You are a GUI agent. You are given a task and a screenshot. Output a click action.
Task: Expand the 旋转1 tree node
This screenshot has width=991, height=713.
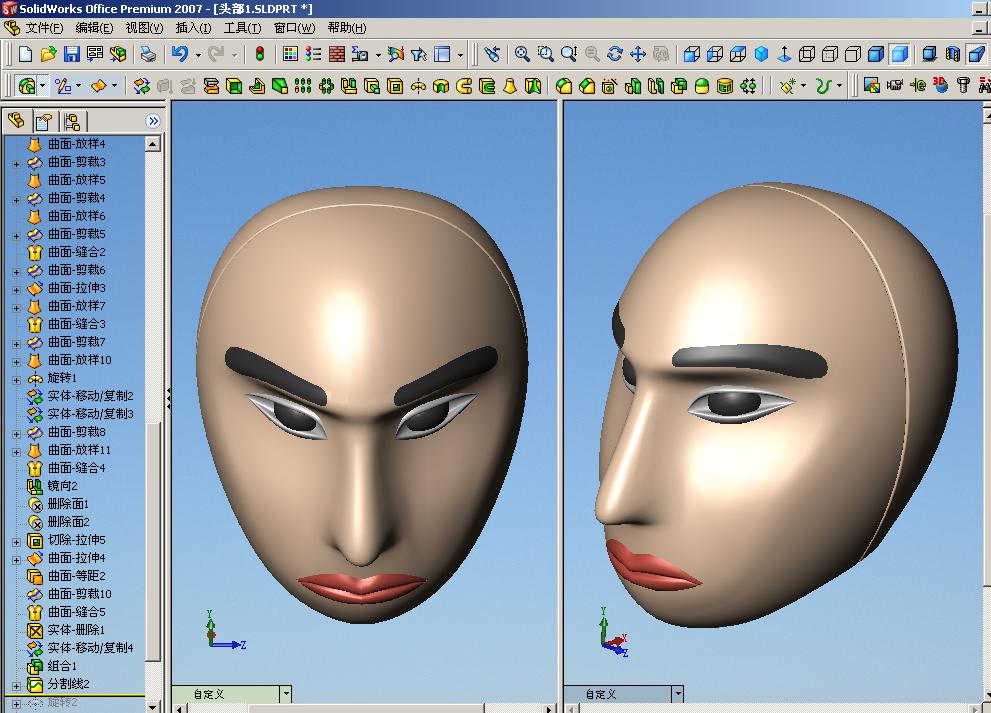tap(16, 380)
